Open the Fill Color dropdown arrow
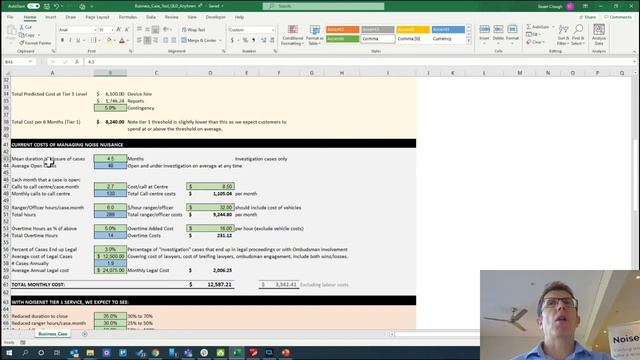640x360 pixels. coord(114,40)
